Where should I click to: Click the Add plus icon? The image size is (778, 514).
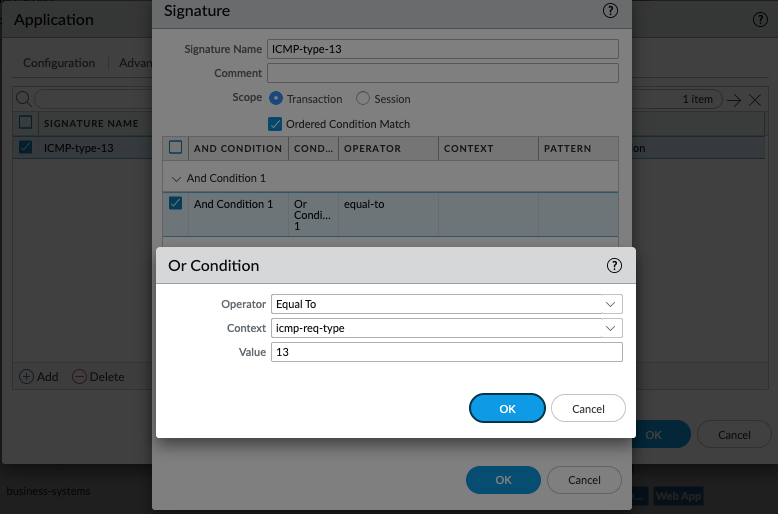(27, 377)
